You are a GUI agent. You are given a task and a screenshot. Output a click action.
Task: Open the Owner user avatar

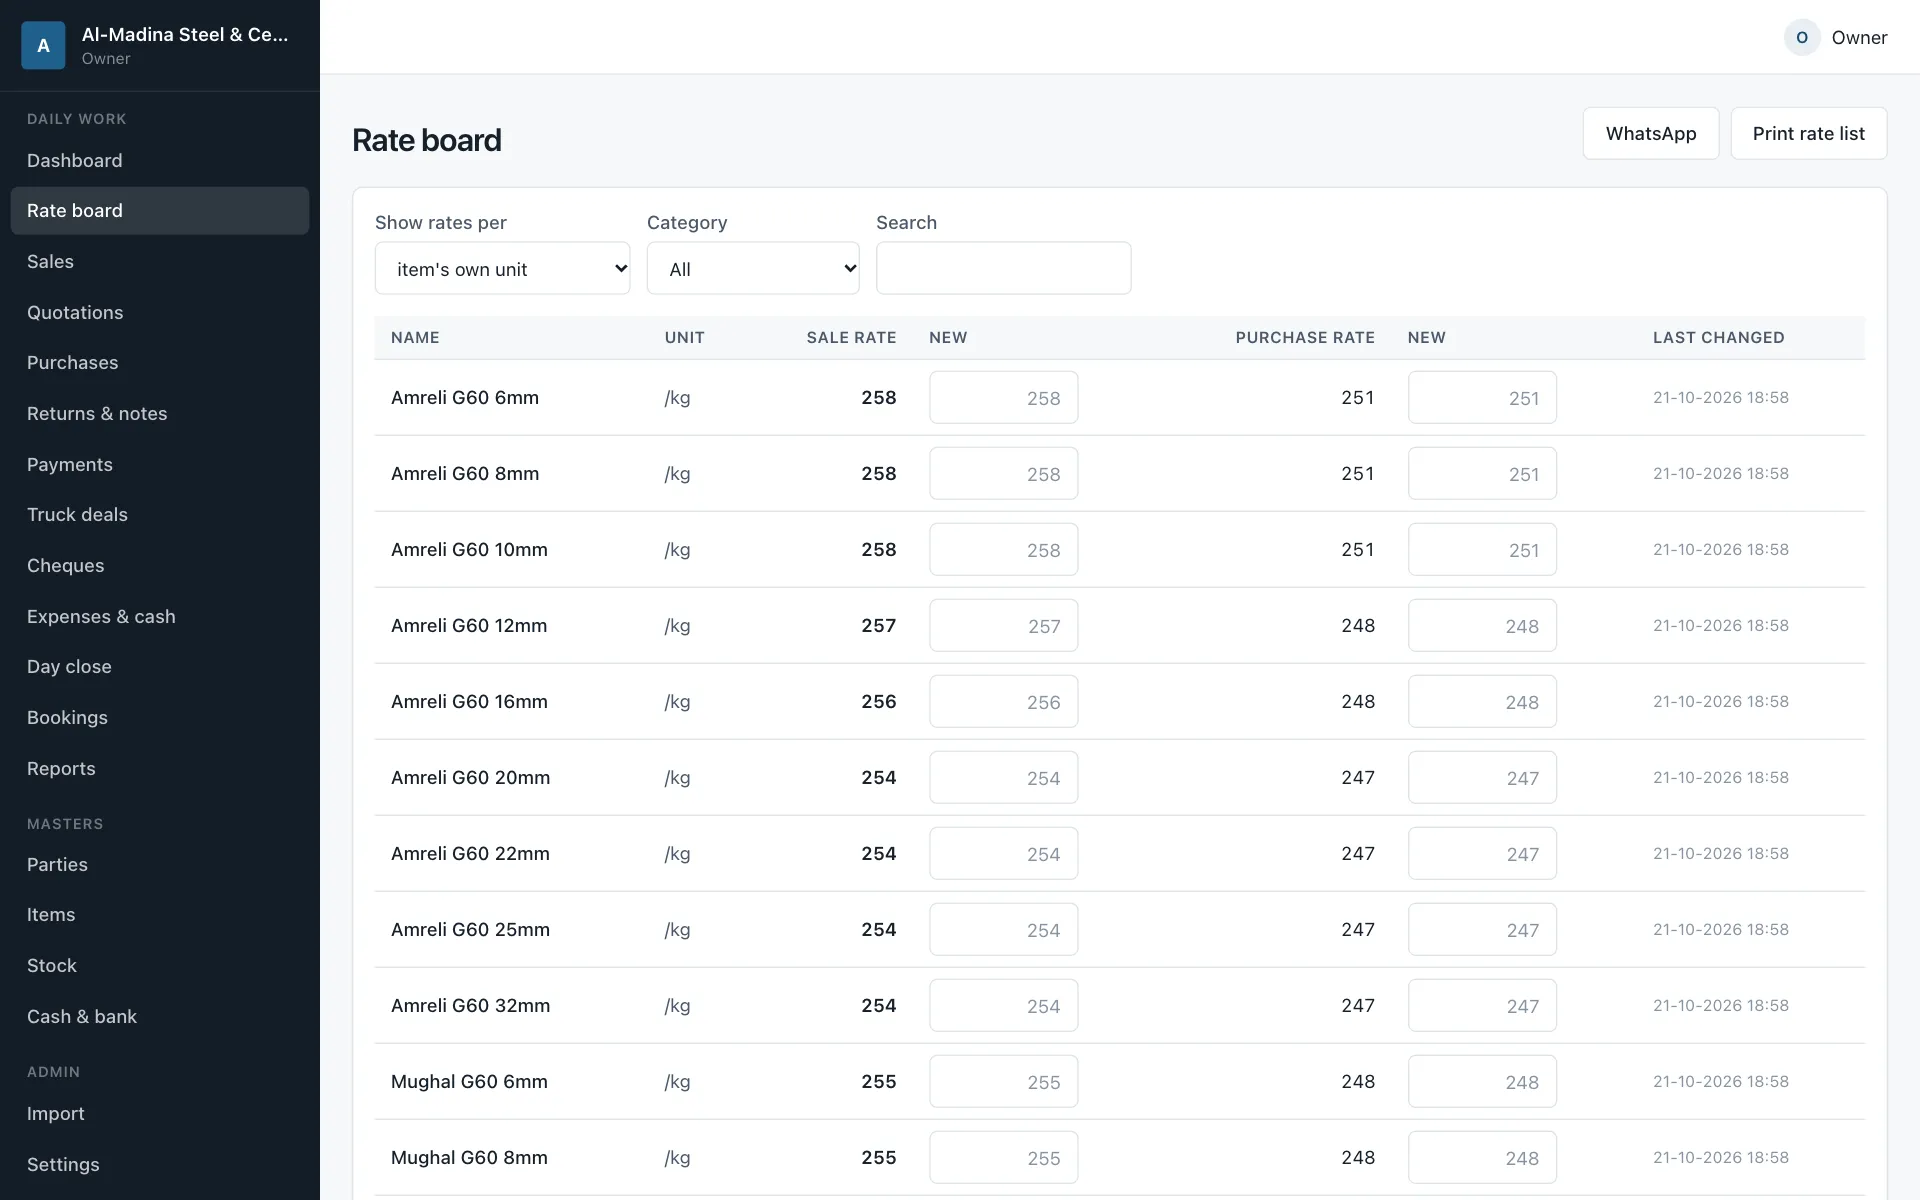pos(1802,37)
